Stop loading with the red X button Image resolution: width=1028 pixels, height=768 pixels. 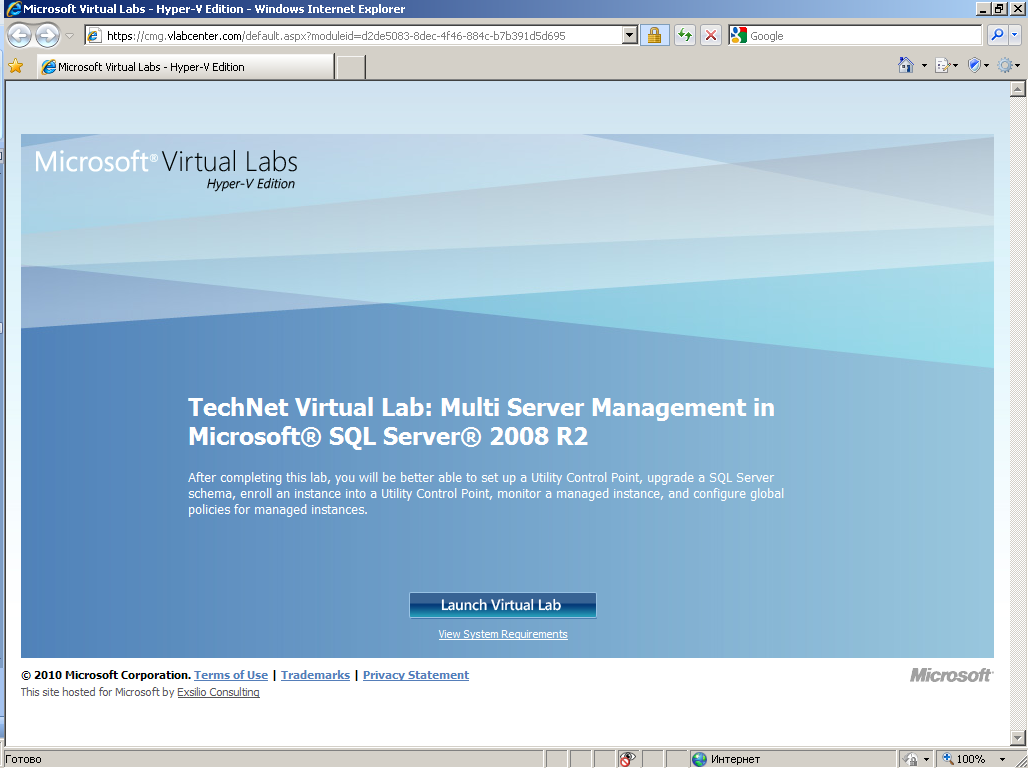(x=711, y=36)
